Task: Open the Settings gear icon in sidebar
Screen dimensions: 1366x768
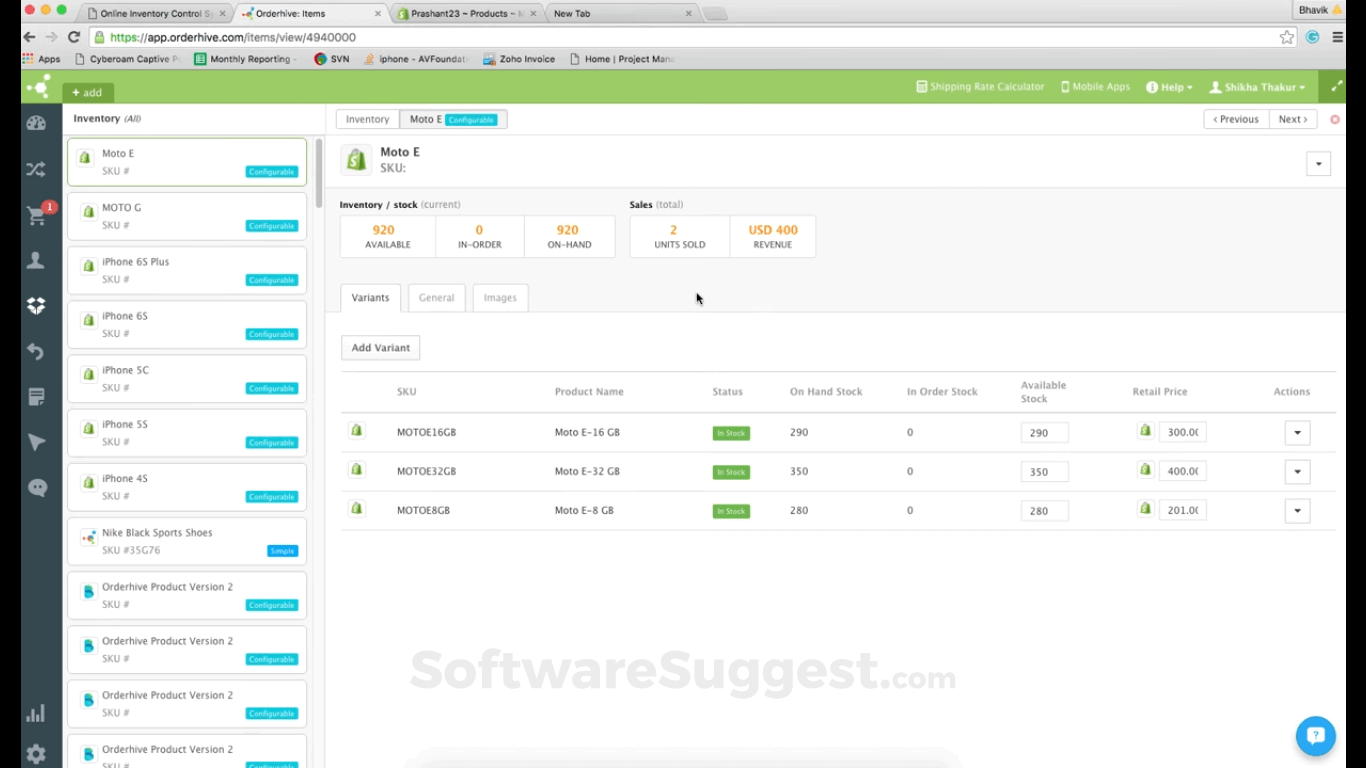Action: pos(36,754)
